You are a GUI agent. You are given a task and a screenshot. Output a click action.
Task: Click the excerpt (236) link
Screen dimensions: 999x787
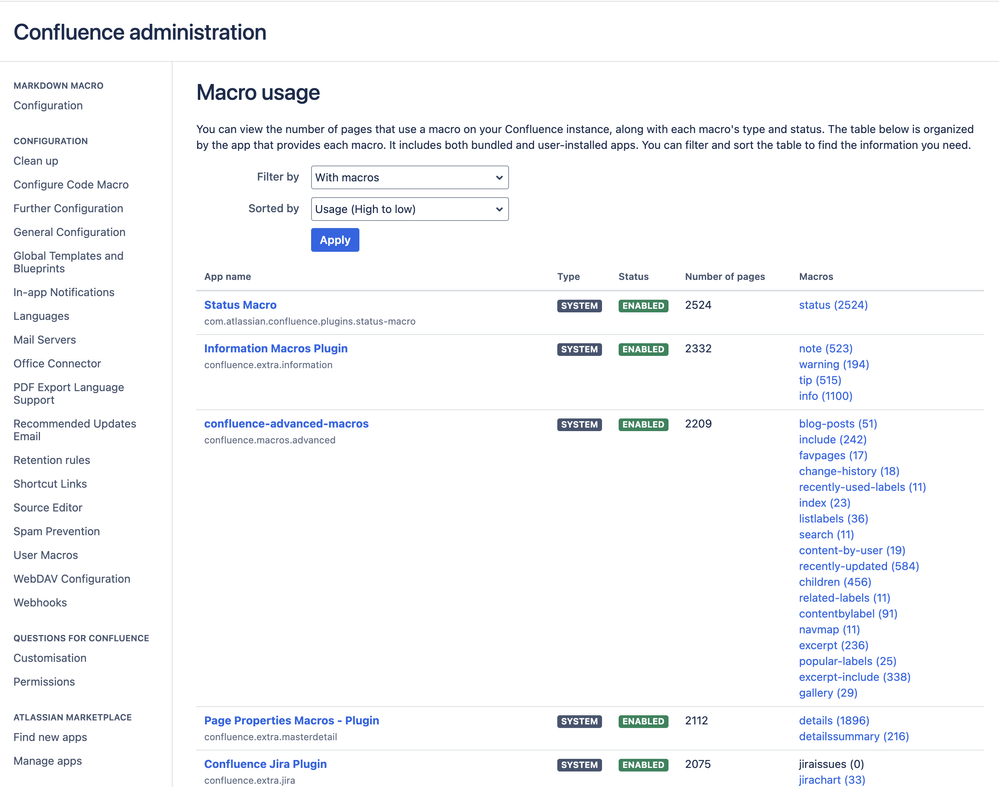[833, 646]
